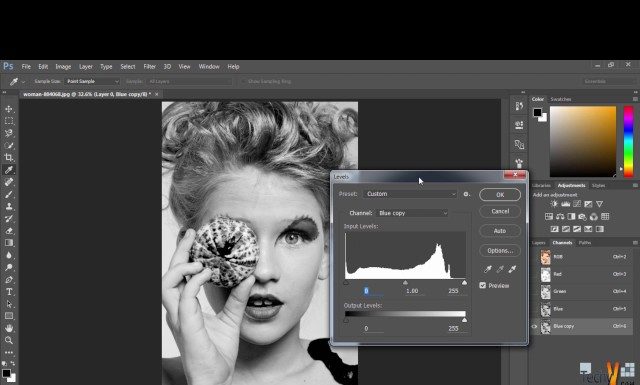This screenshot has width=640, height=385.
Task: Open the File menu
Action: [x=26, y=67]
